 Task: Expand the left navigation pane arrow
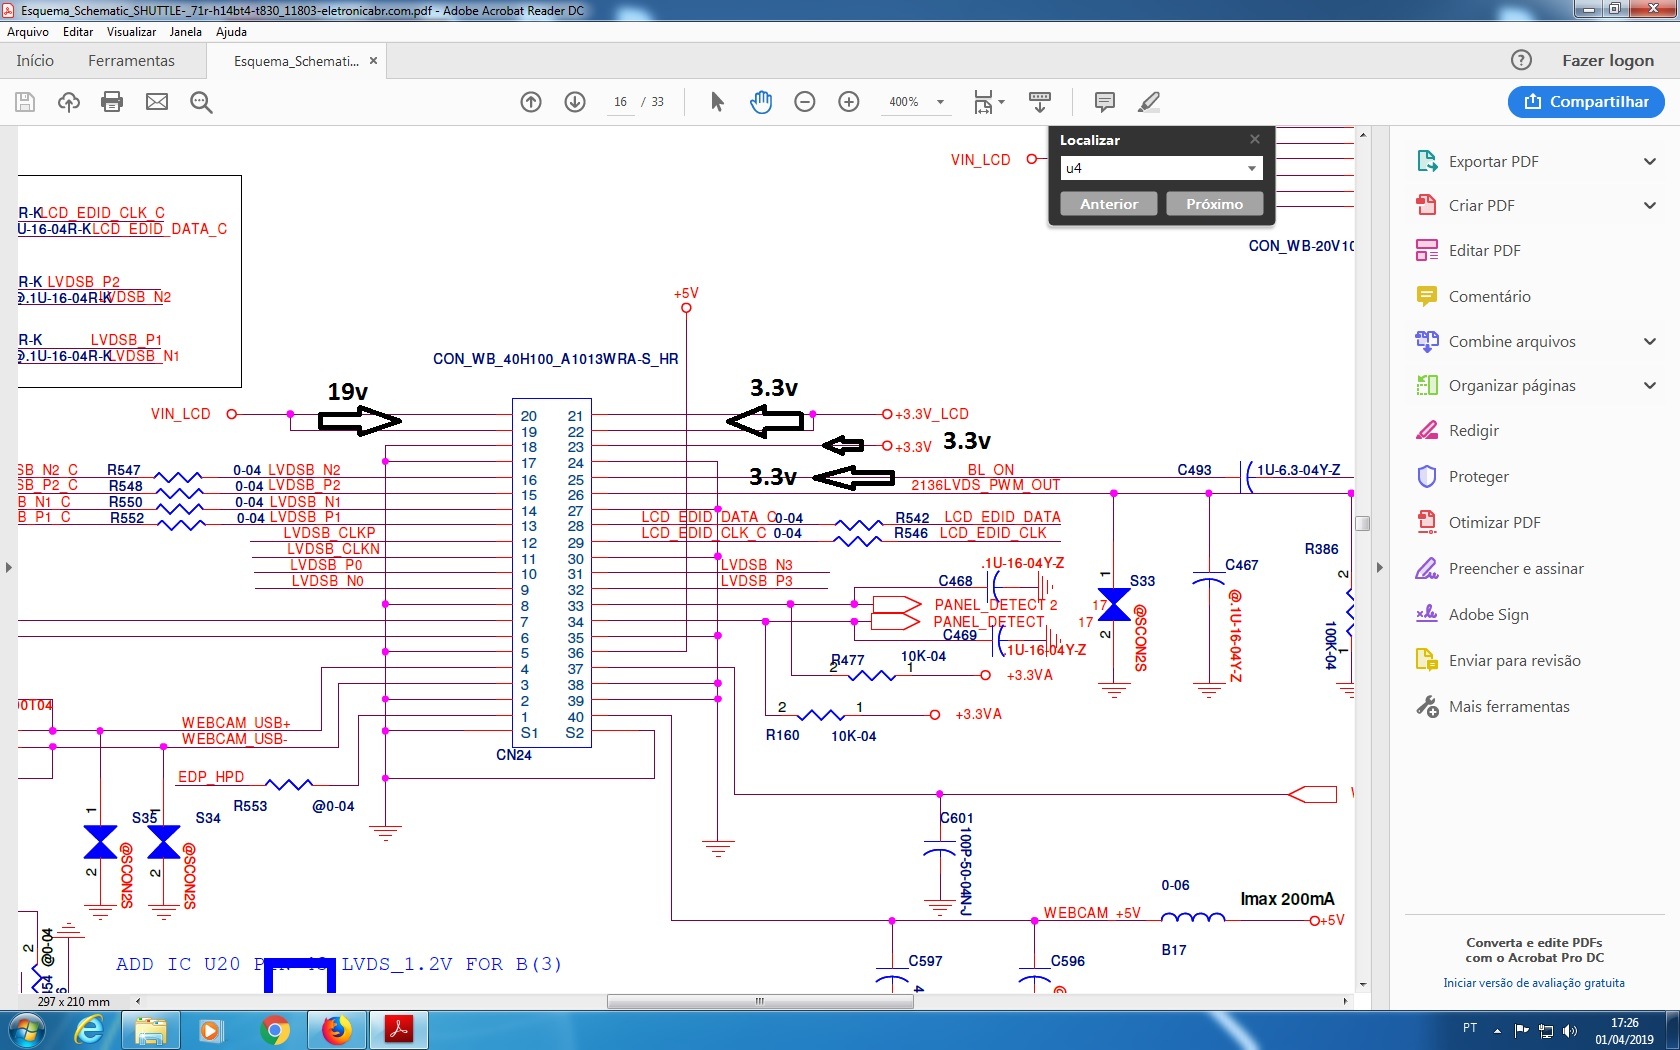click(x=9, y=567)
